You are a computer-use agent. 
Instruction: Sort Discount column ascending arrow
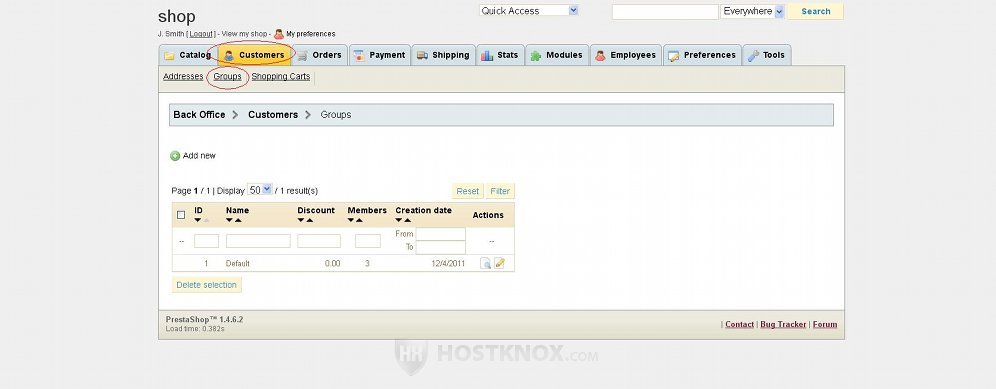click(x=309, y=221)
